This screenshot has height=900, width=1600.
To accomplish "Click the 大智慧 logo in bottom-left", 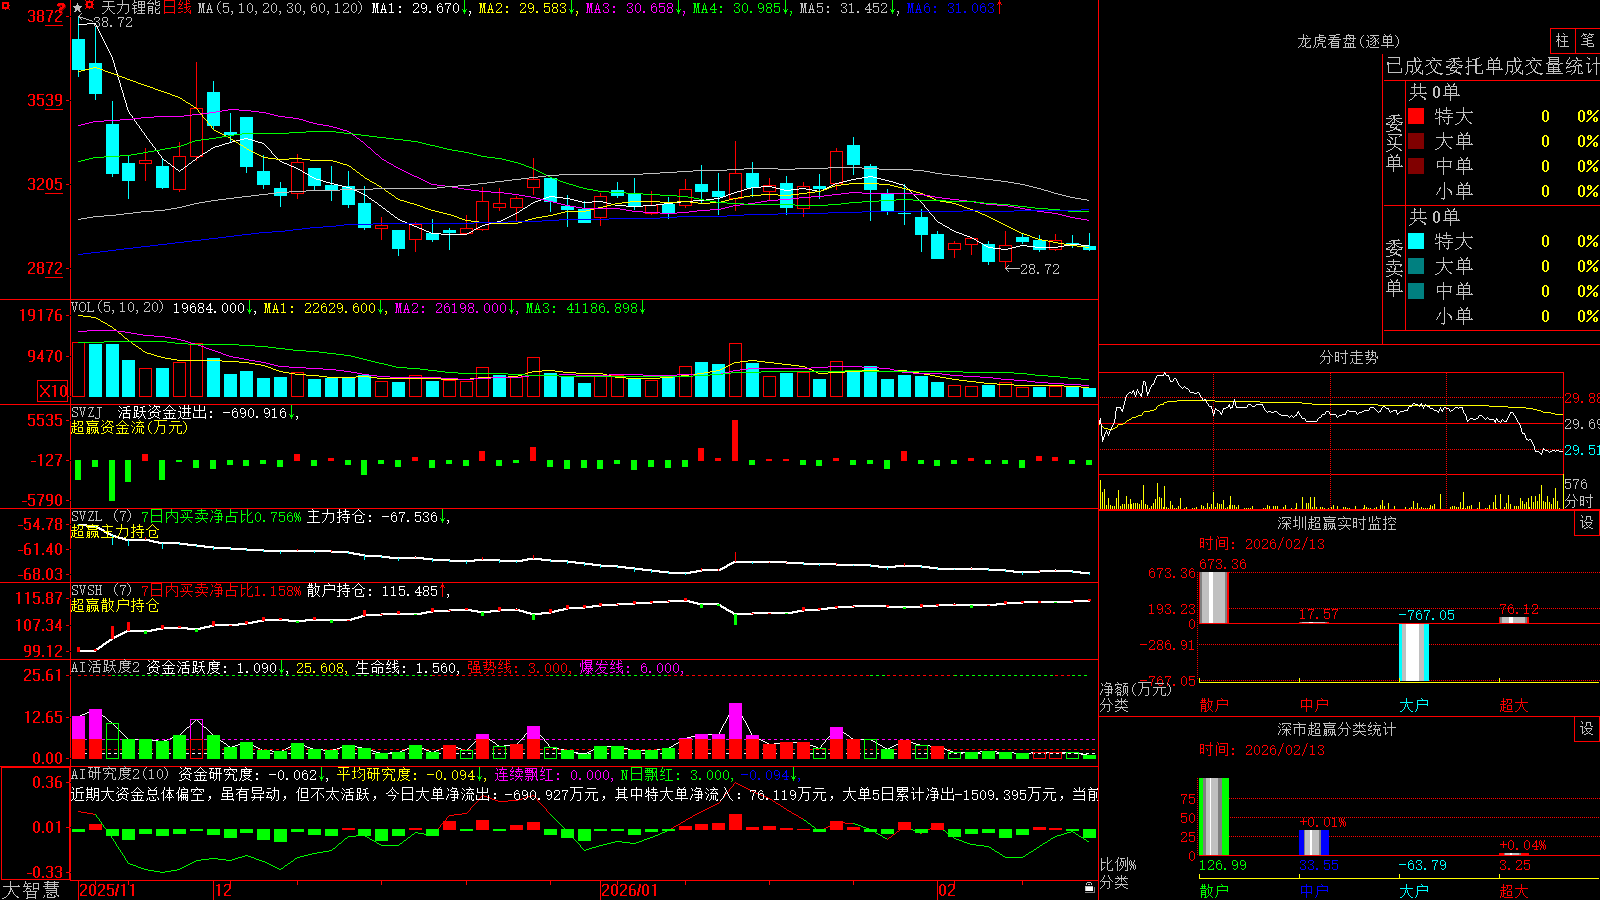I will (x=31, y=890).
